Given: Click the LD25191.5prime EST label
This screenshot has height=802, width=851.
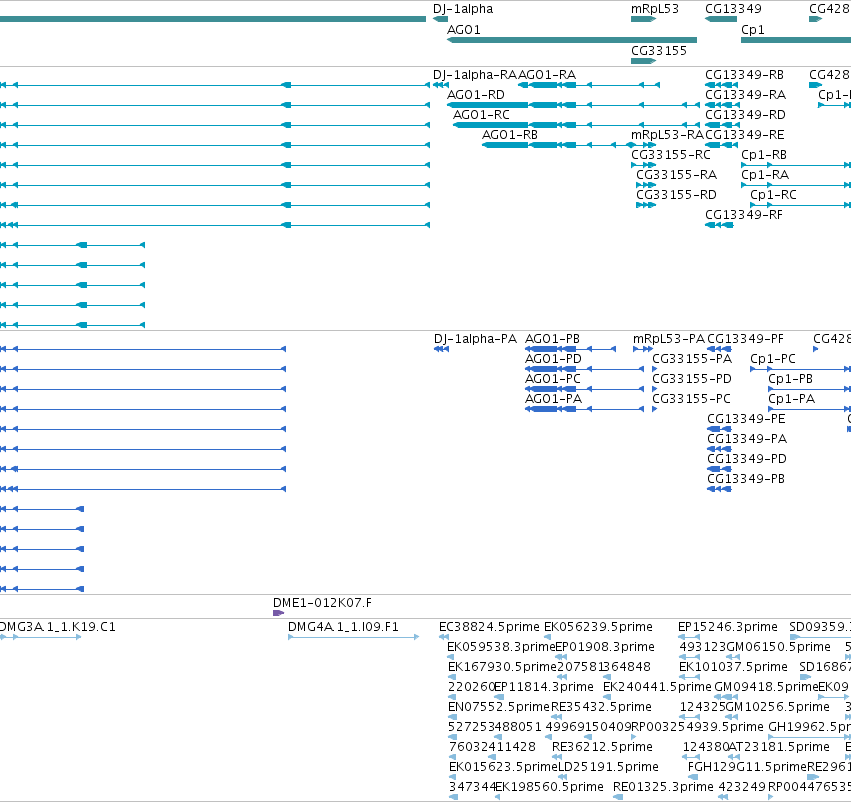Looking at the screenshot, I should pyautogui.click(x=608, y=767).
